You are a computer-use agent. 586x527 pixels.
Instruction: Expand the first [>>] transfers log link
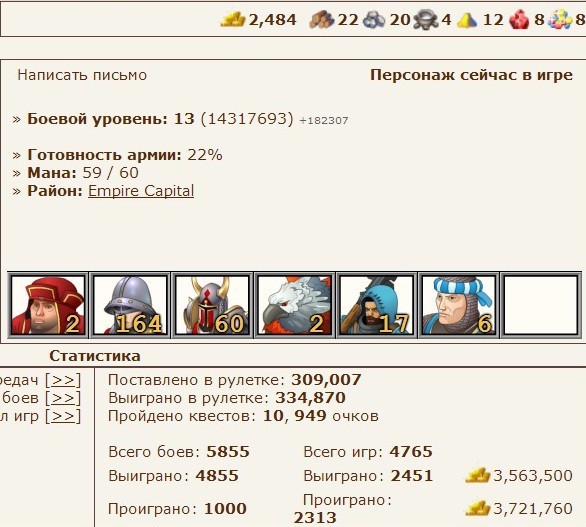click(63, 380)
